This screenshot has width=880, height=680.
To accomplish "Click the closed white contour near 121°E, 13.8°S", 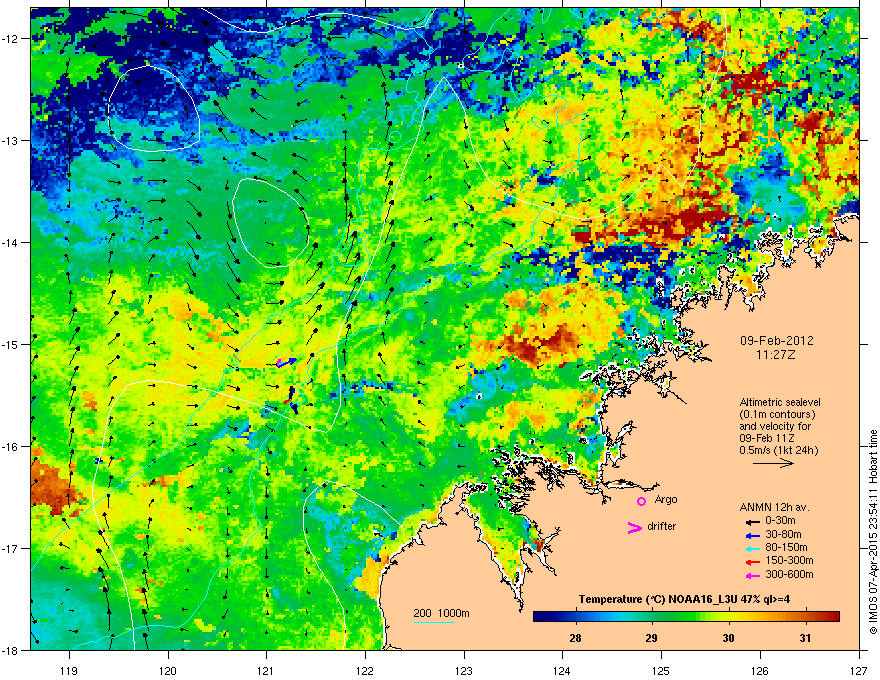I will click(x=271, y=223).
